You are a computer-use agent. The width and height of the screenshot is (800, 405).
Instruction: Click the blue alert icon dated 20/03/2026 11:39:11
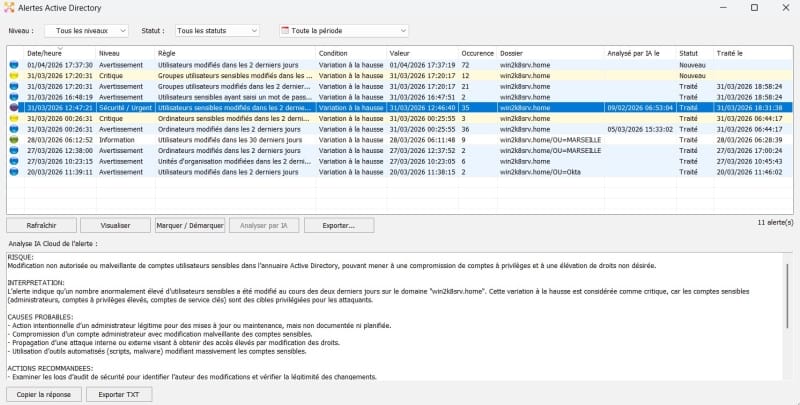pos(14,172)
